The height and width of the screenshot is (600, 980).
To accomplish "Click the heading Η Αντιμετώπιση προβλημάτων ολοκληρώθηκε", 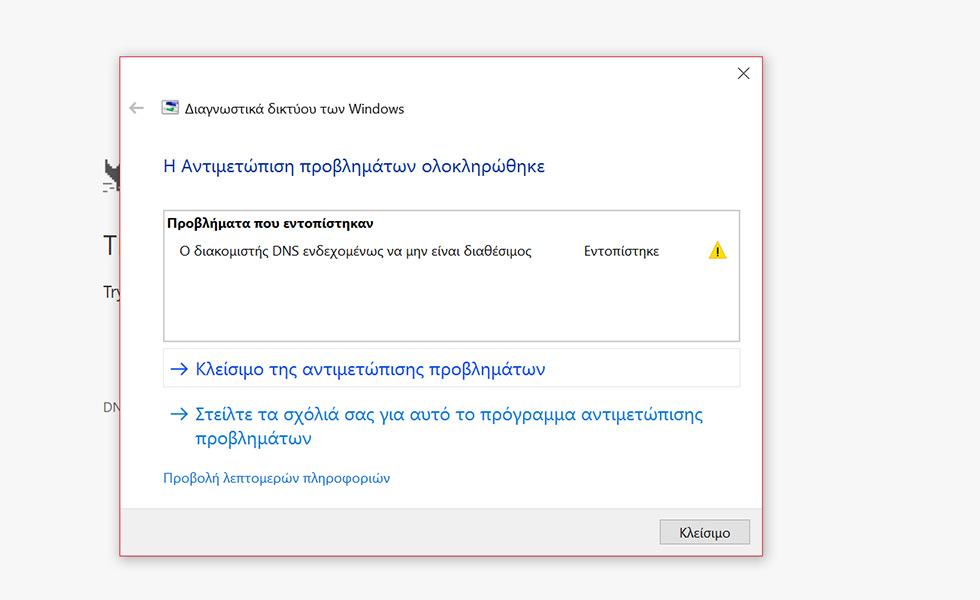I will (x=354, y=166).
